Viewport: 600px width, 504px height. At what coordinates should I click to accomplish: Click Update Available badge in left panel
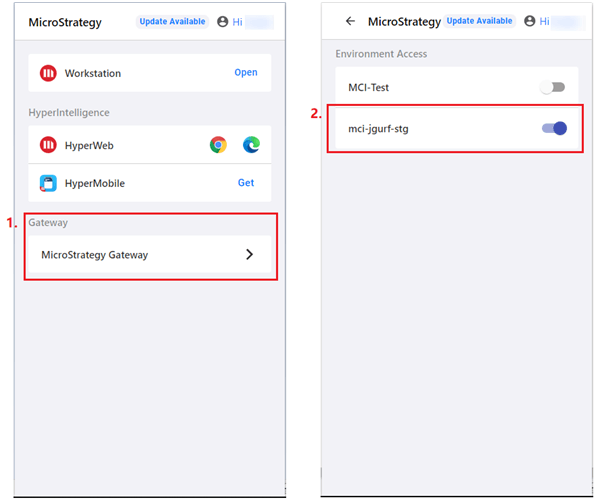click(x=172, y=21)
